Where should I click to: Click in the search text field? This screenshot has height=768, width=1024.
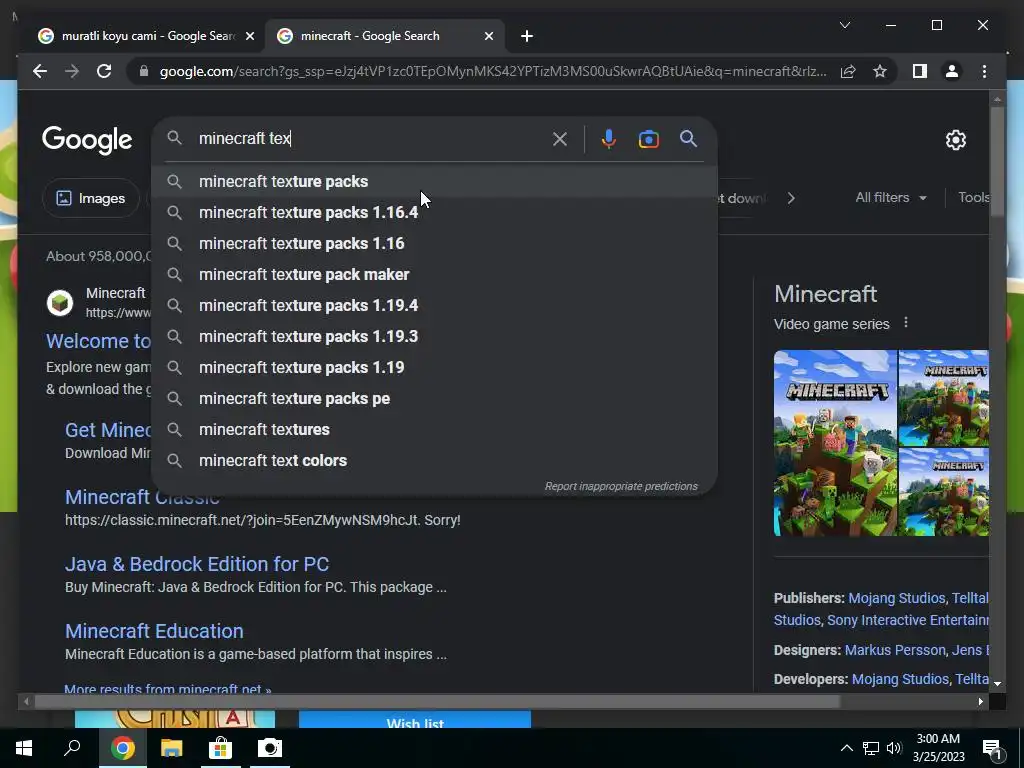[372, 138]
